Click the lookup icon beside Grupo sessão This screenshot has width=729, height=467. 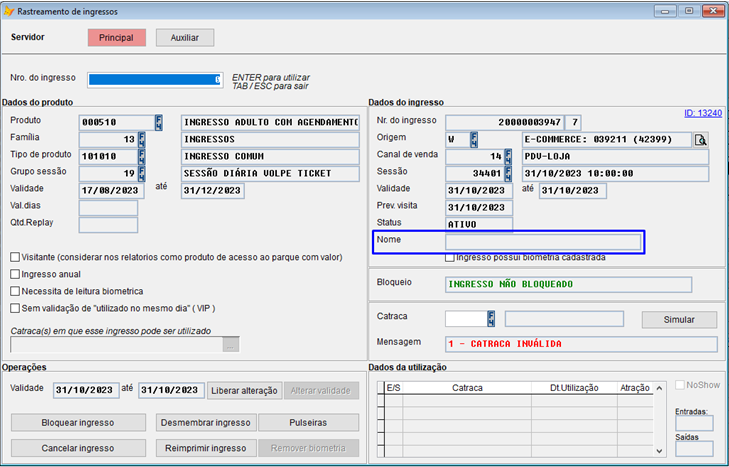[142, 173]
